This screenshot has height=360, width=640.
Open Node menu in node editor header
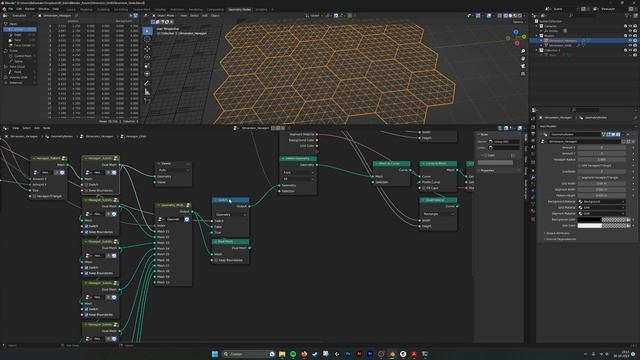click(47, 128)
